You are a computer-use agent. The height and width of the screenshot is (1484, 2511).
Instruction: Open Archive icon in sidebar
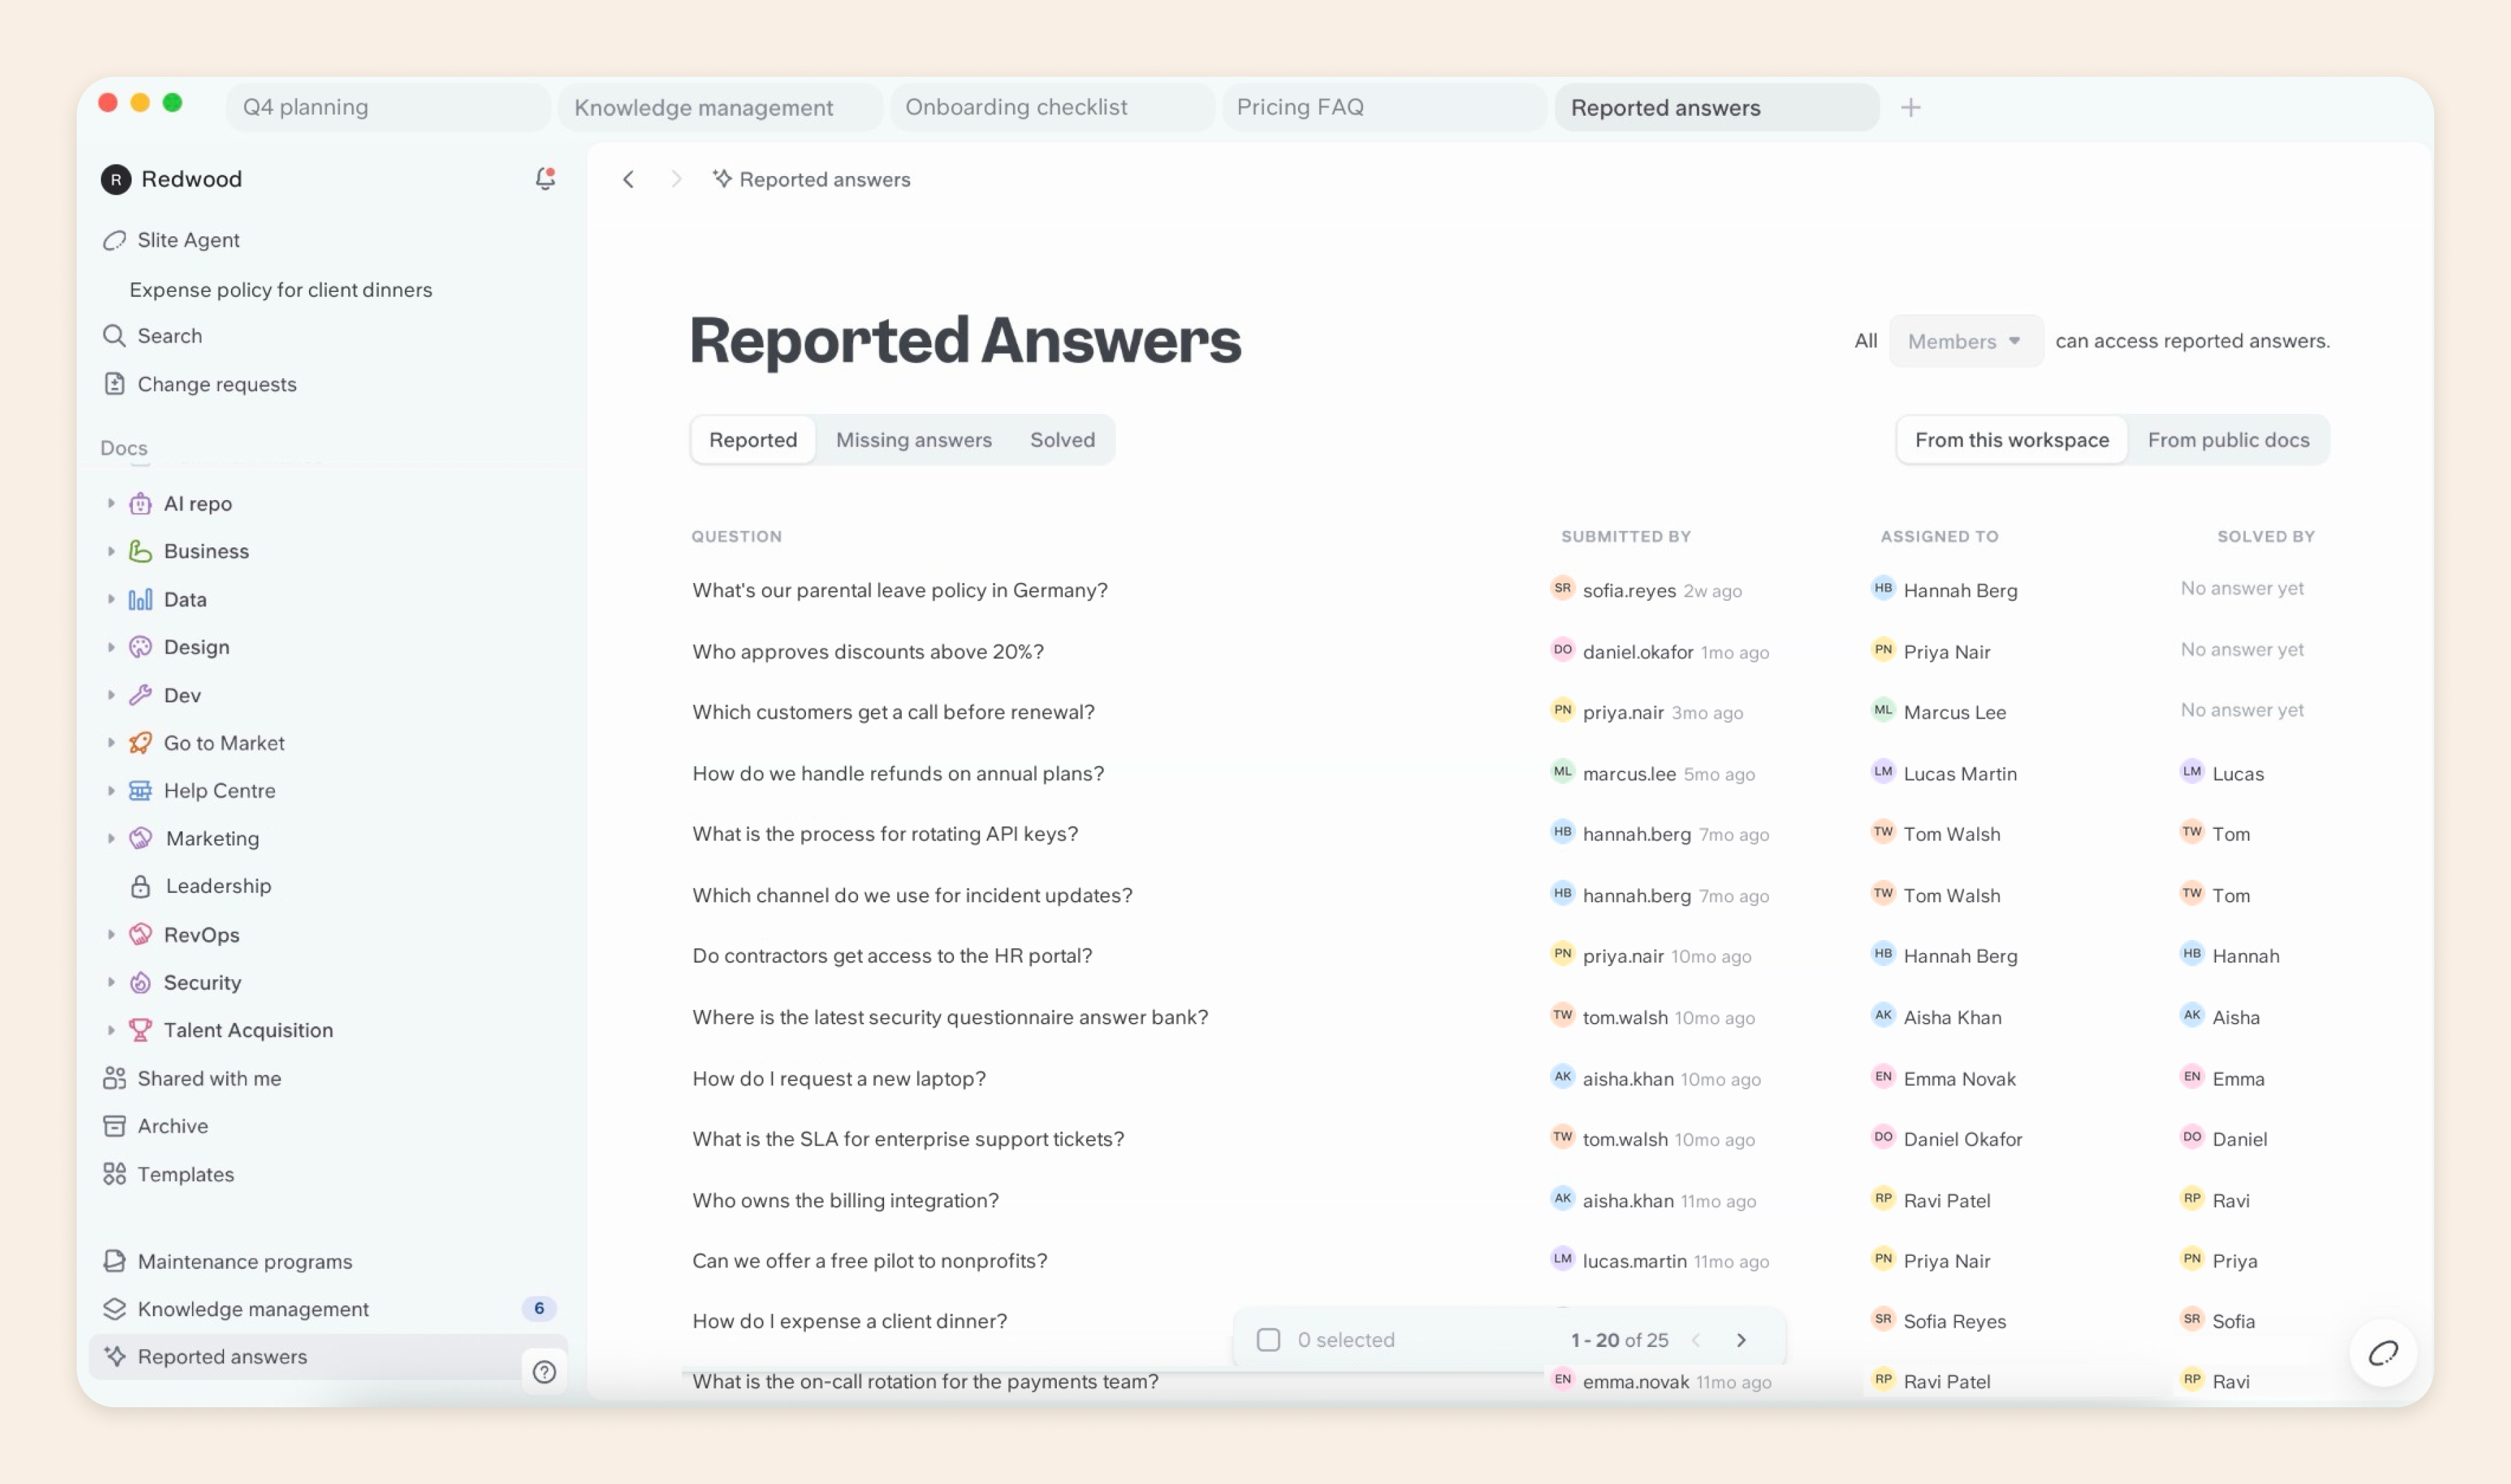pos(115,1126)
